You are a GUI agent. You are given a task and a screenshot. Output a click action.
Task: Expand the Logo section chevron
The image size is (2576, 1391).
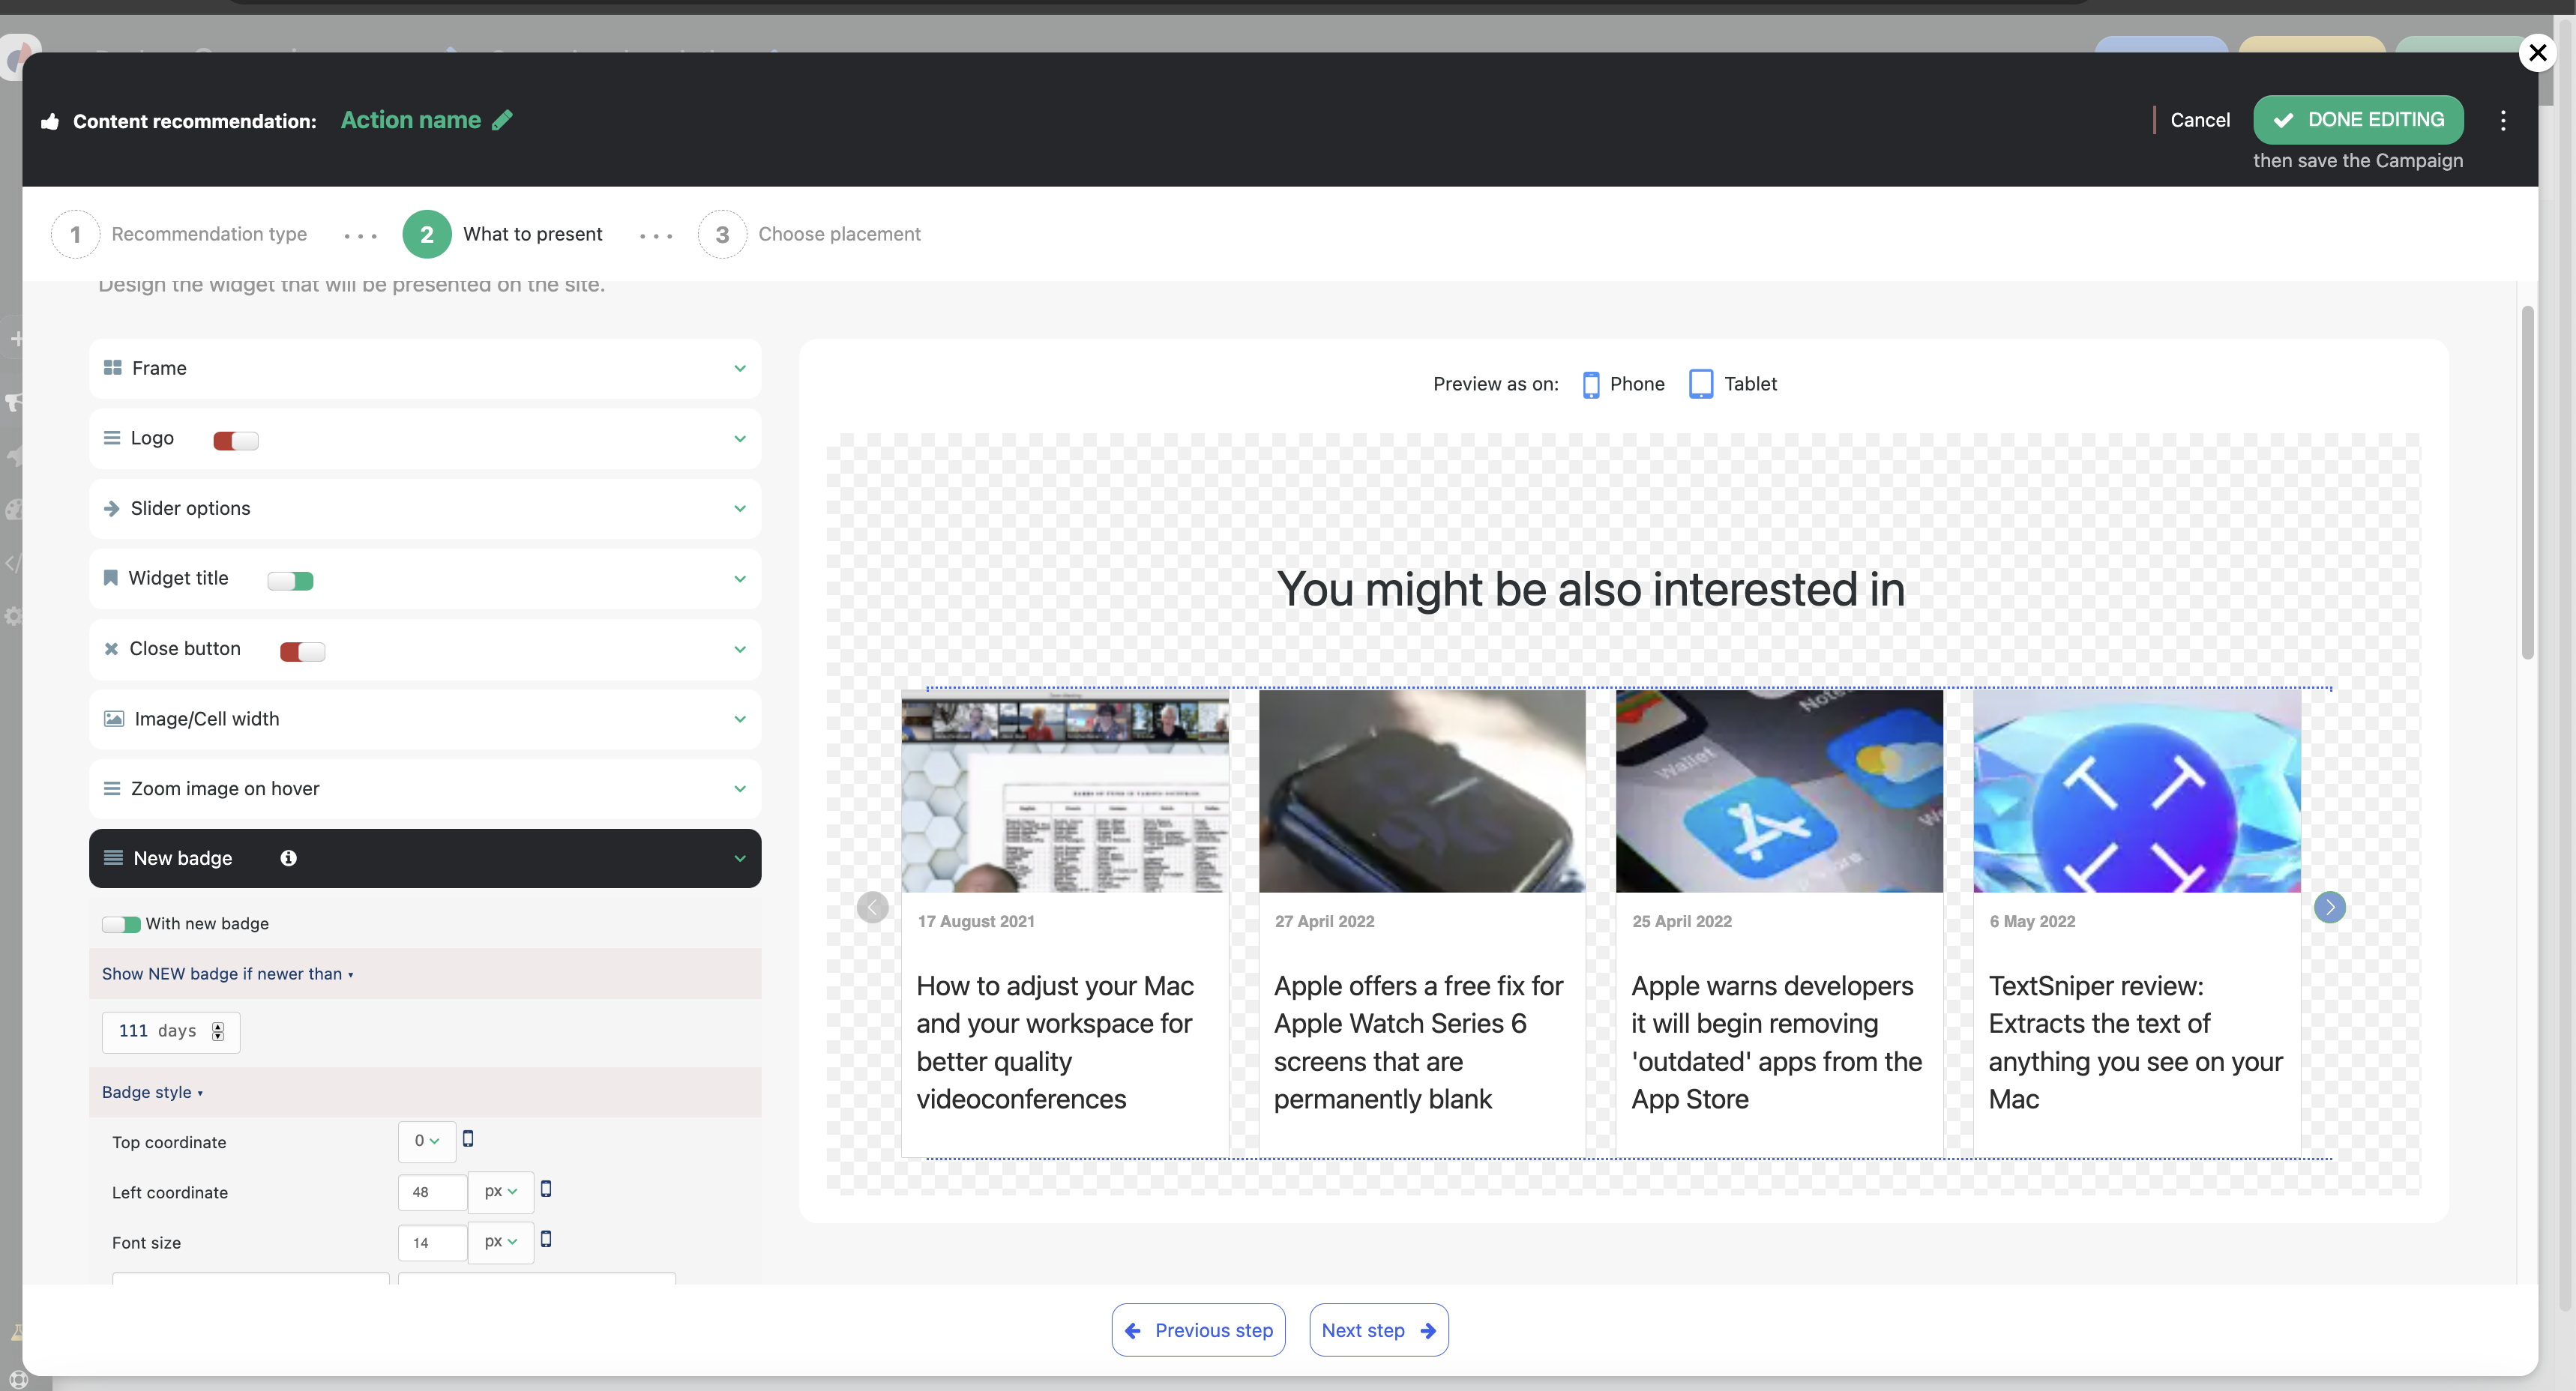click(x=740, y=439)
